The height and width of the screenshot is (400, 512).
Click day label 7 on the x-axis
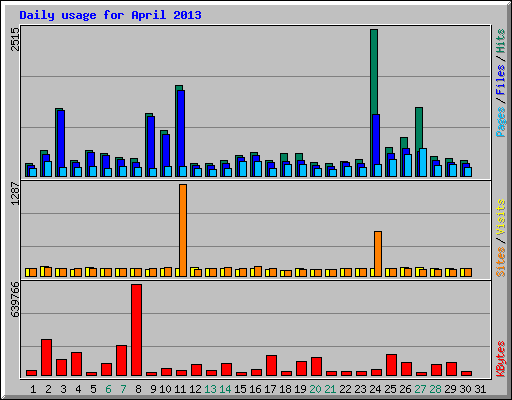coord(123,389)
